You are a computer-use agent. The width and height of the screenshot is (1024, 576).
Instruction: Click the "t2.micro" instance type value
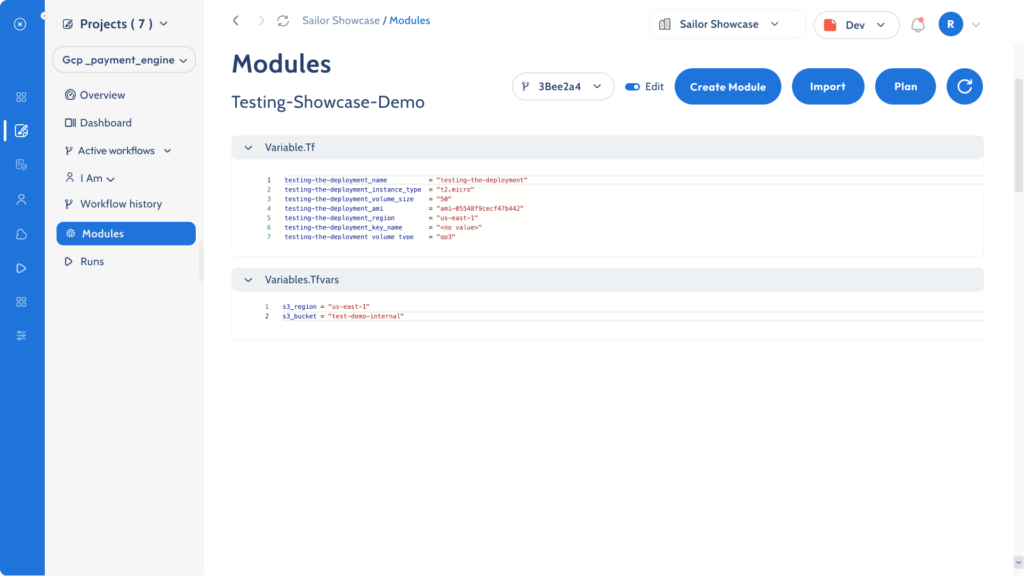pyautogui.click(x=455, y=189)
